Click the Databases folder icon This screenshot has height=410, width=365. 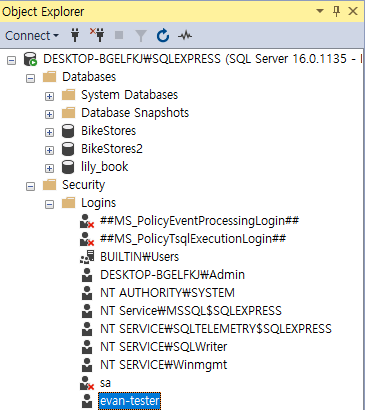click(x=49, y=77)
